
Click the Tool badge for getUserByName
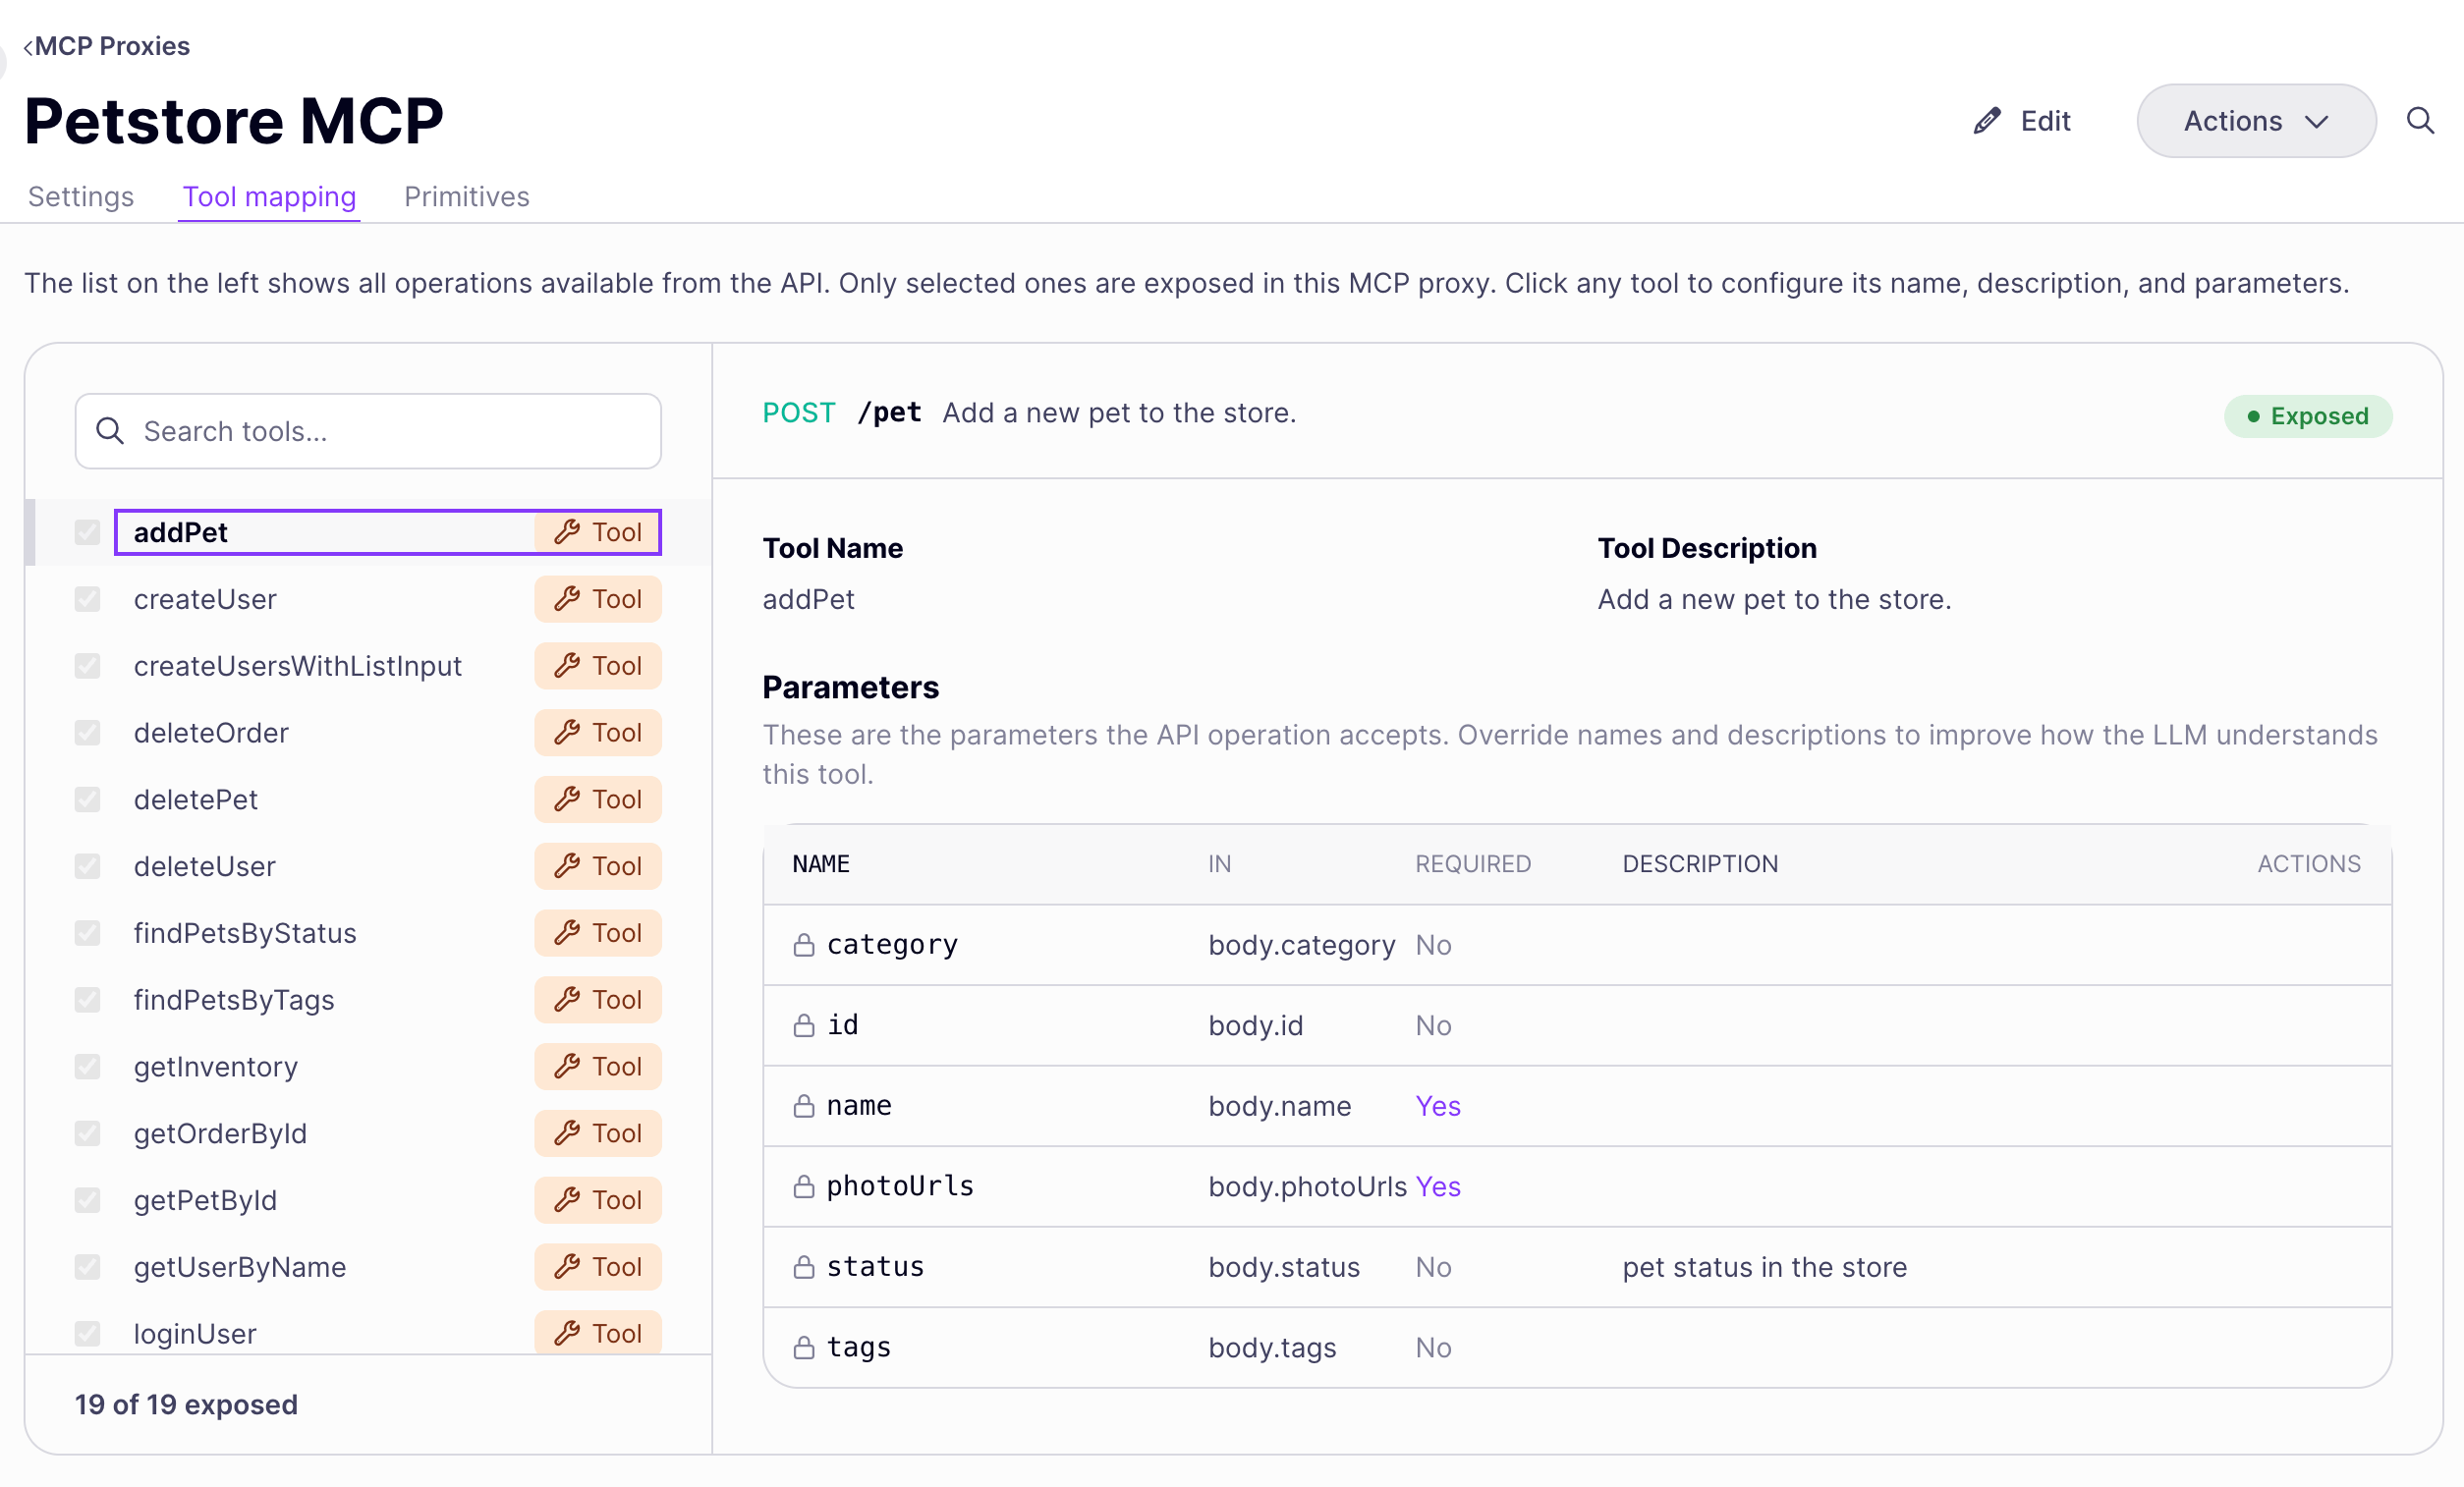tap(597, 1267)
